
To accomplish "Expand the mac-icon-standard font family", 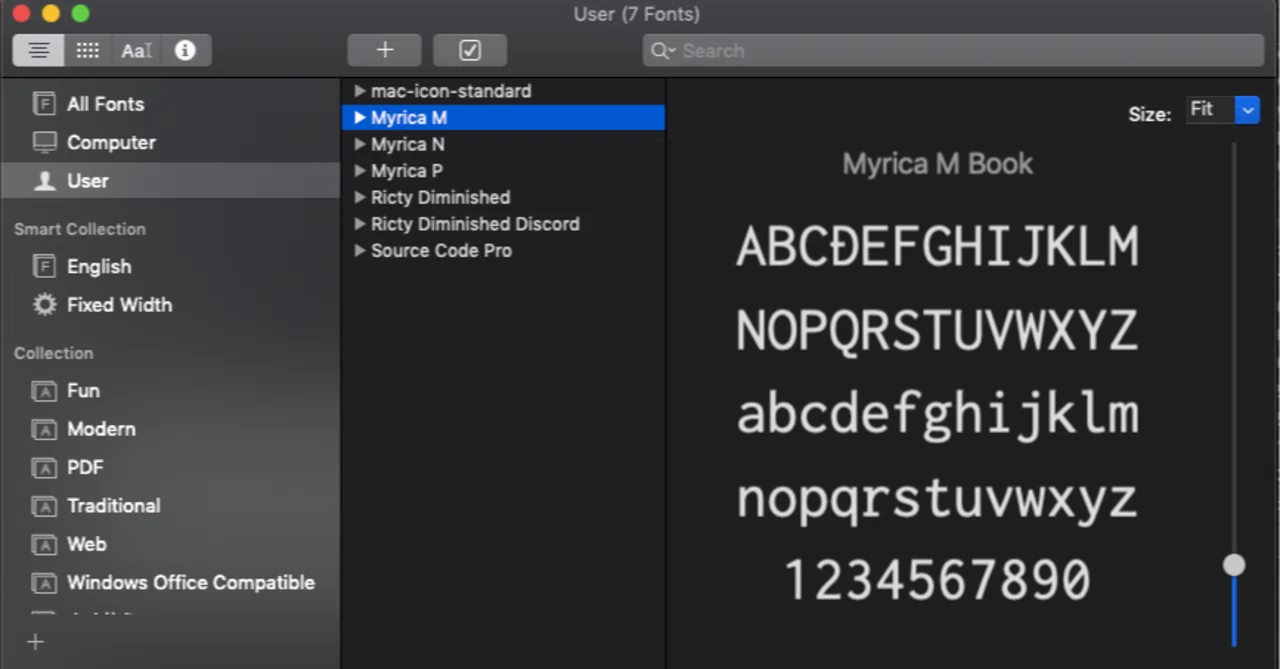I will coord(360,91).
